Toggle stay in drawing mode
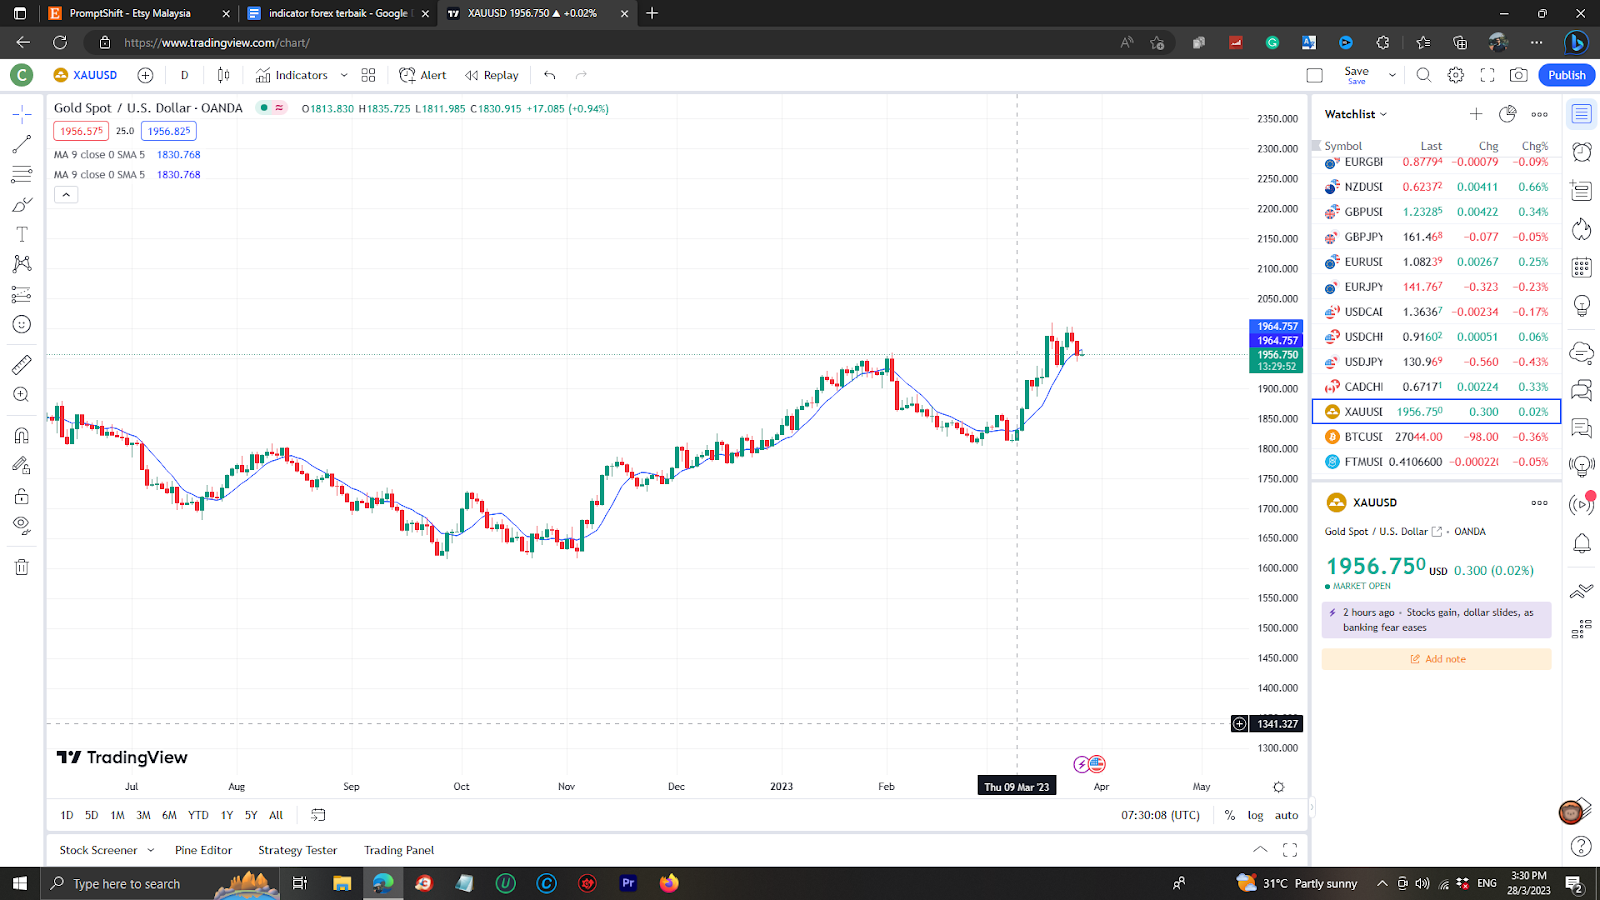Image resolution: width=1600 pixels, height=900 pixels. [x=22, y=466]
